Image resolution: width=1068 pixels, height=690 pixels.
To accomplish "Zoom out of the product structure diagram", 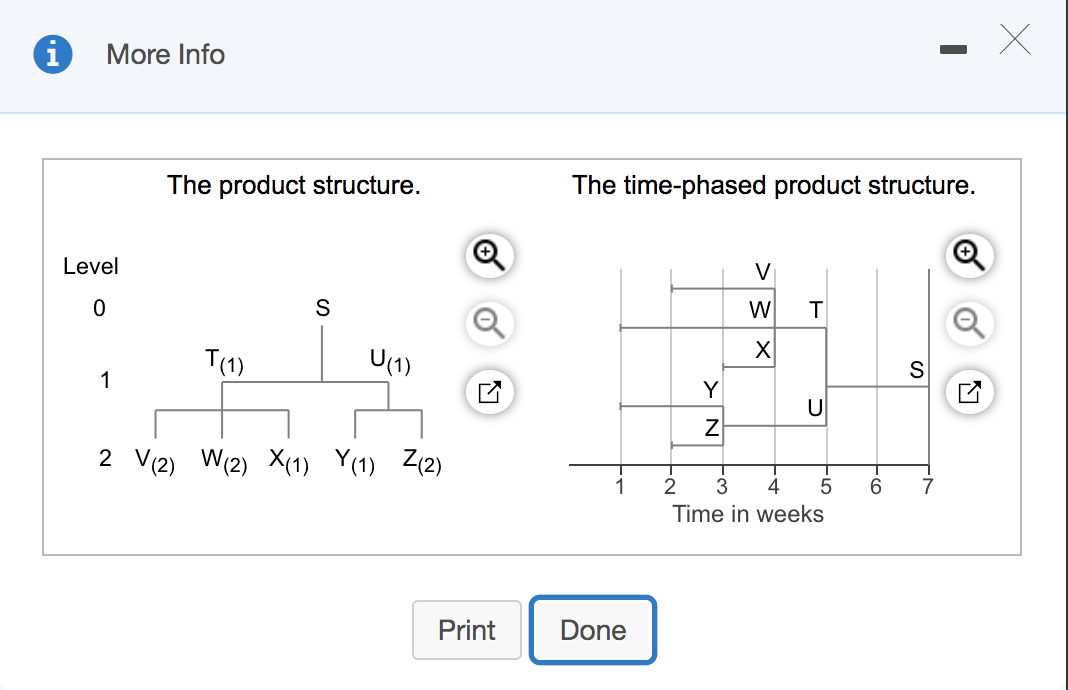I will tap(489, 323).
